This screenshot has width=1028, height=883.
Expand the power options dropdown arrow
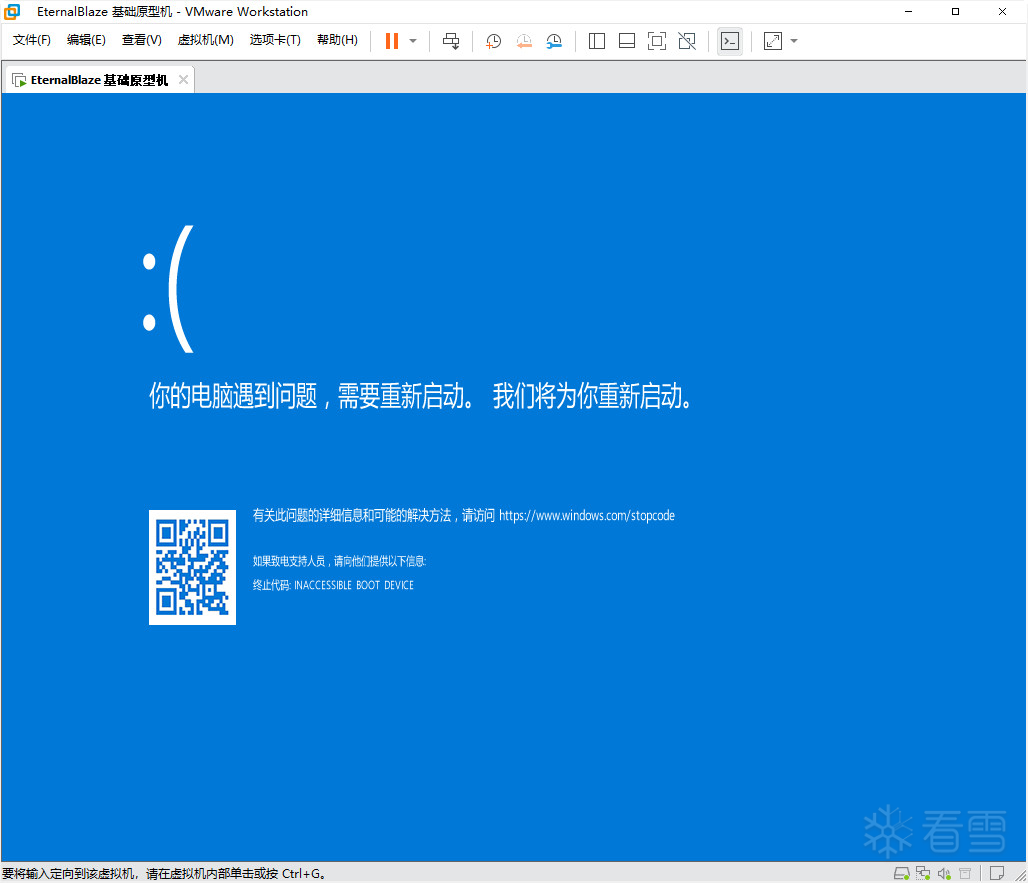(x=413, y=41)
